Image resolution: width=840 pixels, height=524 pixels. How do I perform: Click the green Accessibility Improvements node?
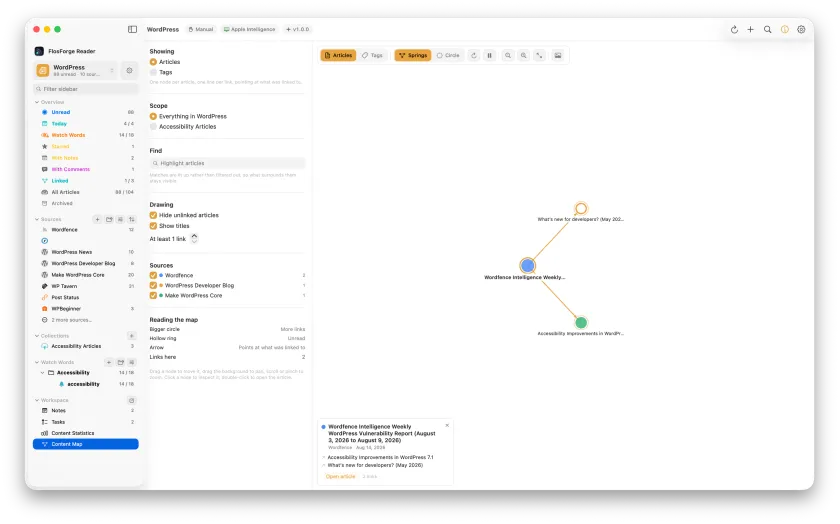point(581,323)
